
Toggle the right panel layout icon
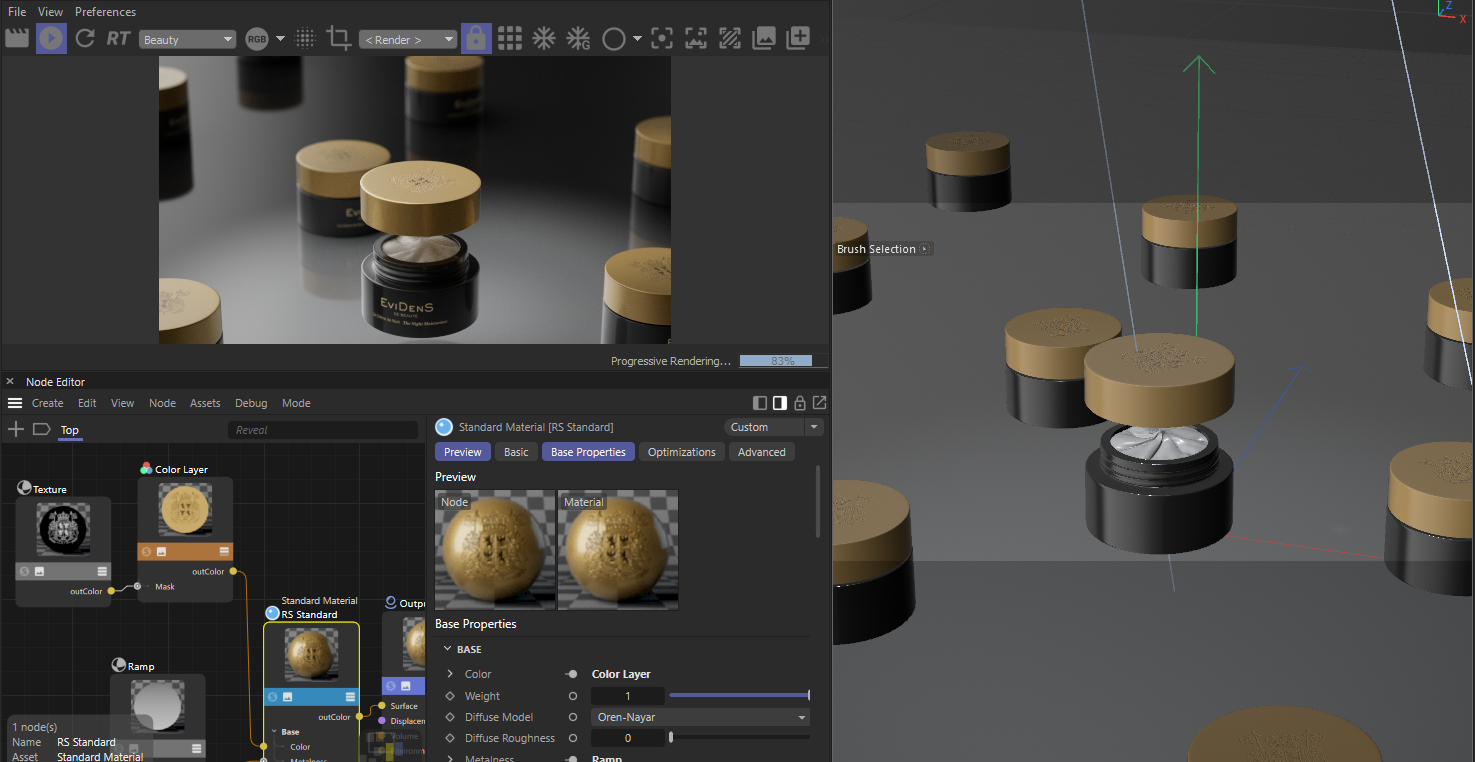click(780, 403)
